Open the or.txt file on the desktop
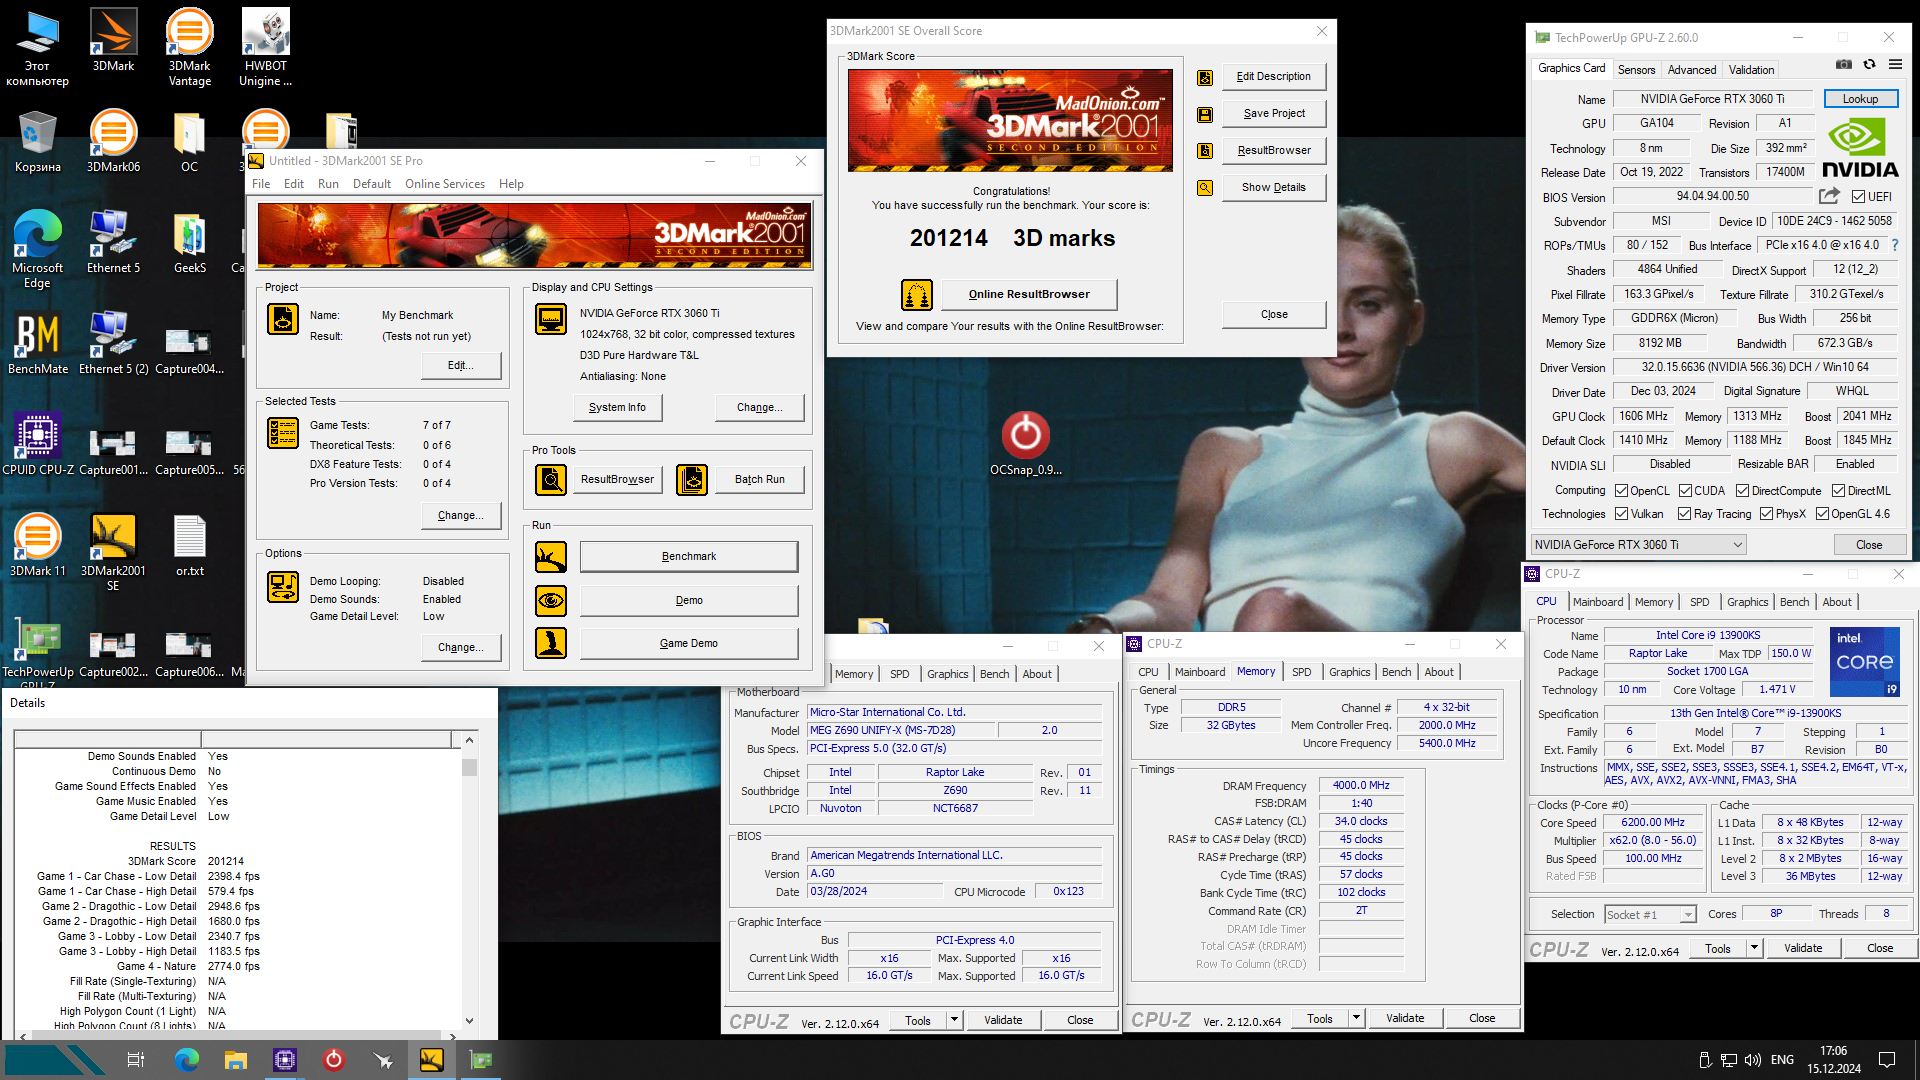This screenshot has width=1920, height=1080. (x=189, y=545)
